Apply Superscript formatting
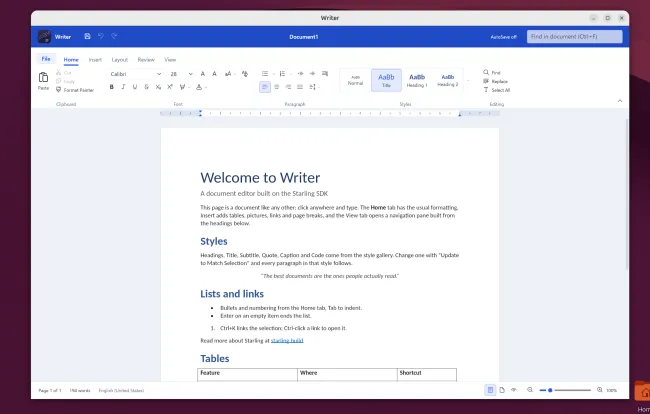Image resolution: width=650 pixels, height=414 pixels. 170,87
